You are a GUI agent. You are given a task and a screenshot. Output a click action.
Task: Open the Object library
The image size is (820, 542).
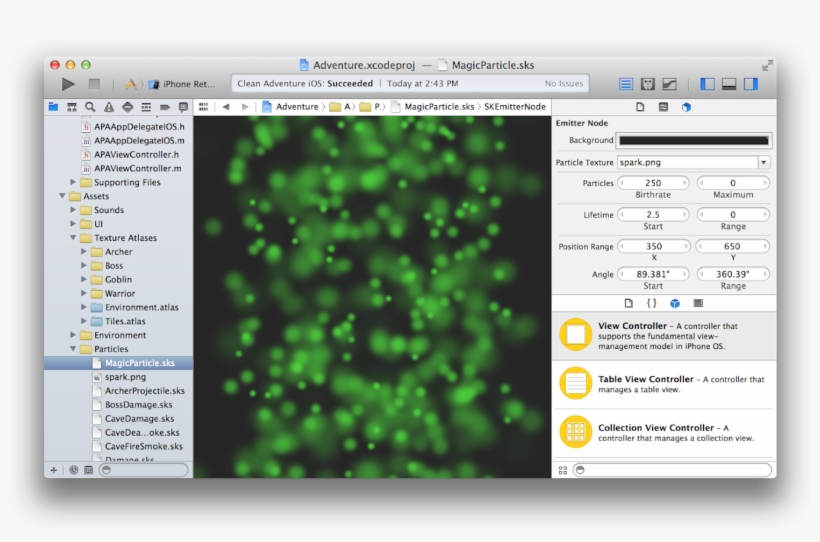point(675,303)
